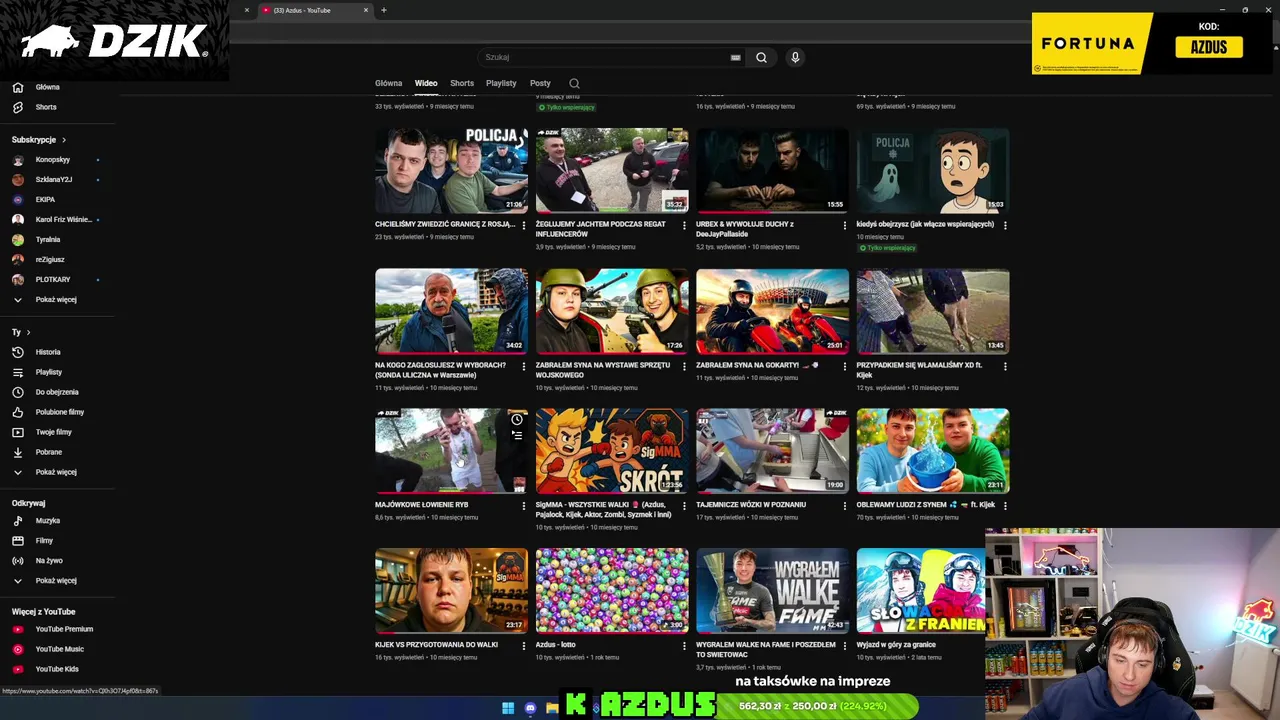Switch to the Główna channel tab
The height and width of the screenshot is (720, 1280).
click(x=388, y=83)
